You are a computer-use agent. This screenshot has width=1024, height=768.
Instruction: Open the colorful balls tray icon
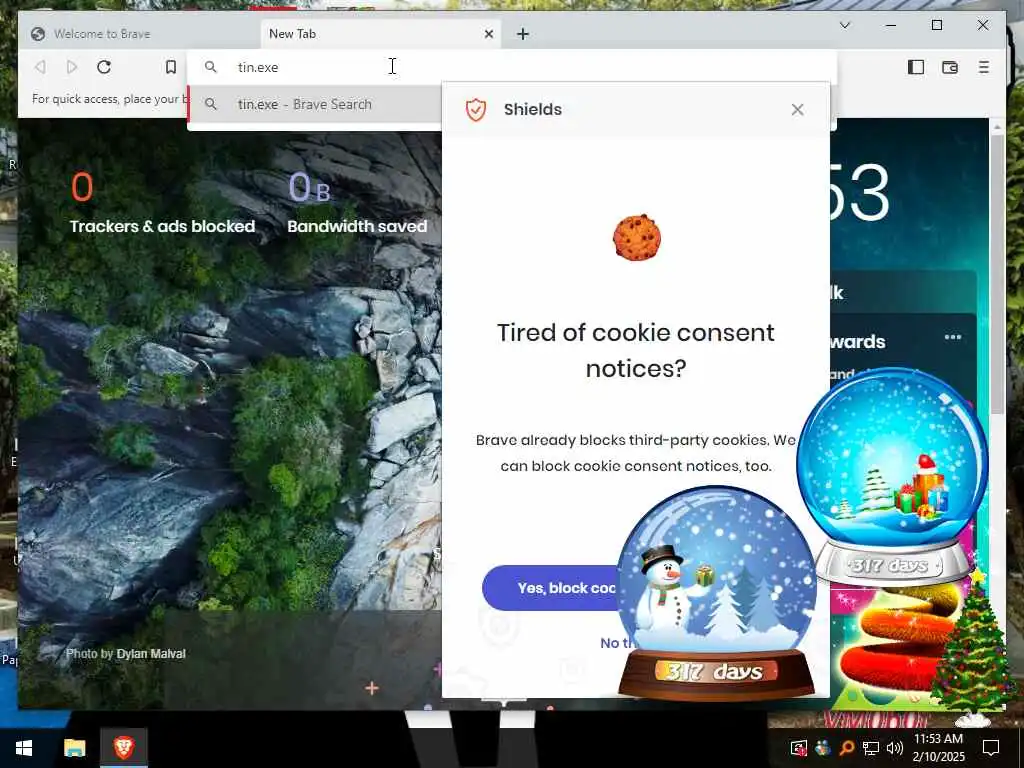click(823, 748)
